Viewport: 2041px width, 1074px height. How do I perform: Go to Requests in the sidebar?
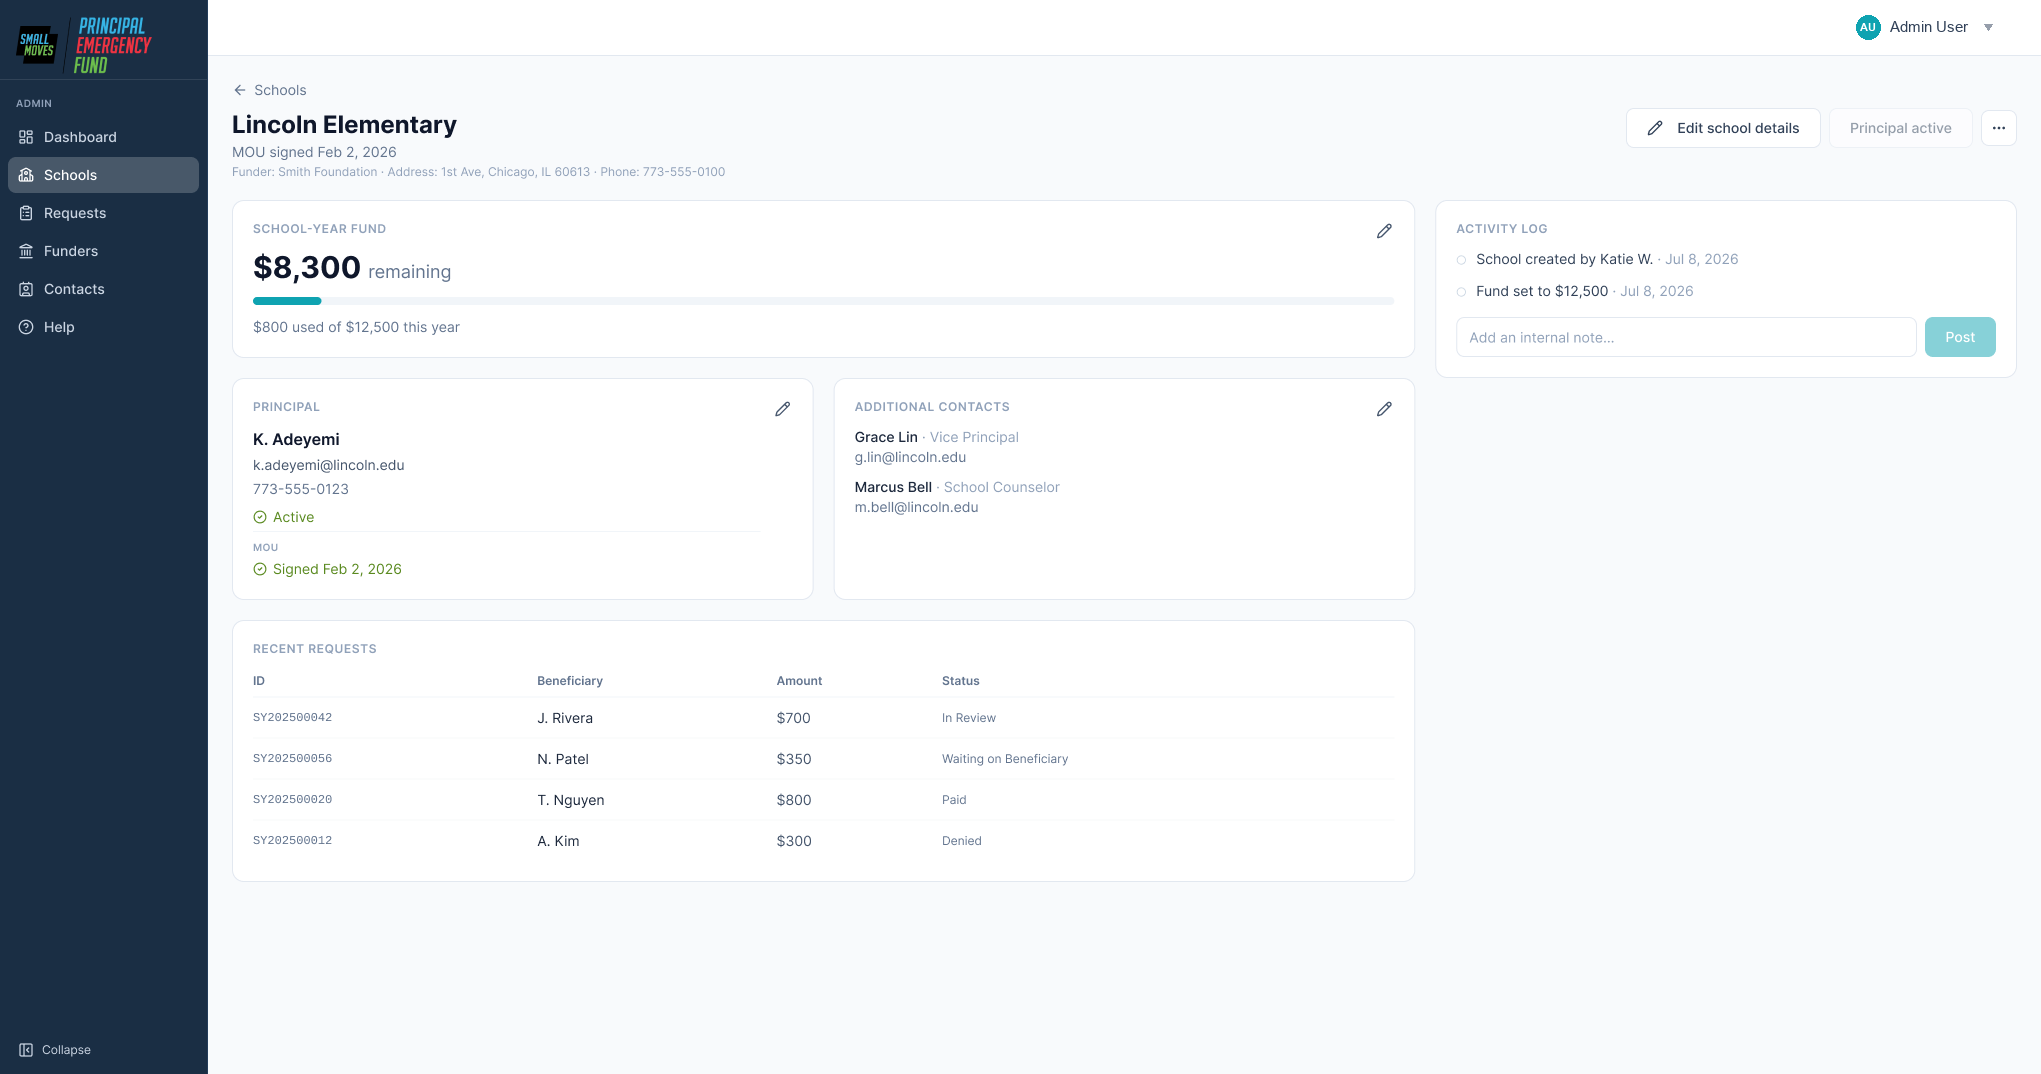[x=103, y=213]
